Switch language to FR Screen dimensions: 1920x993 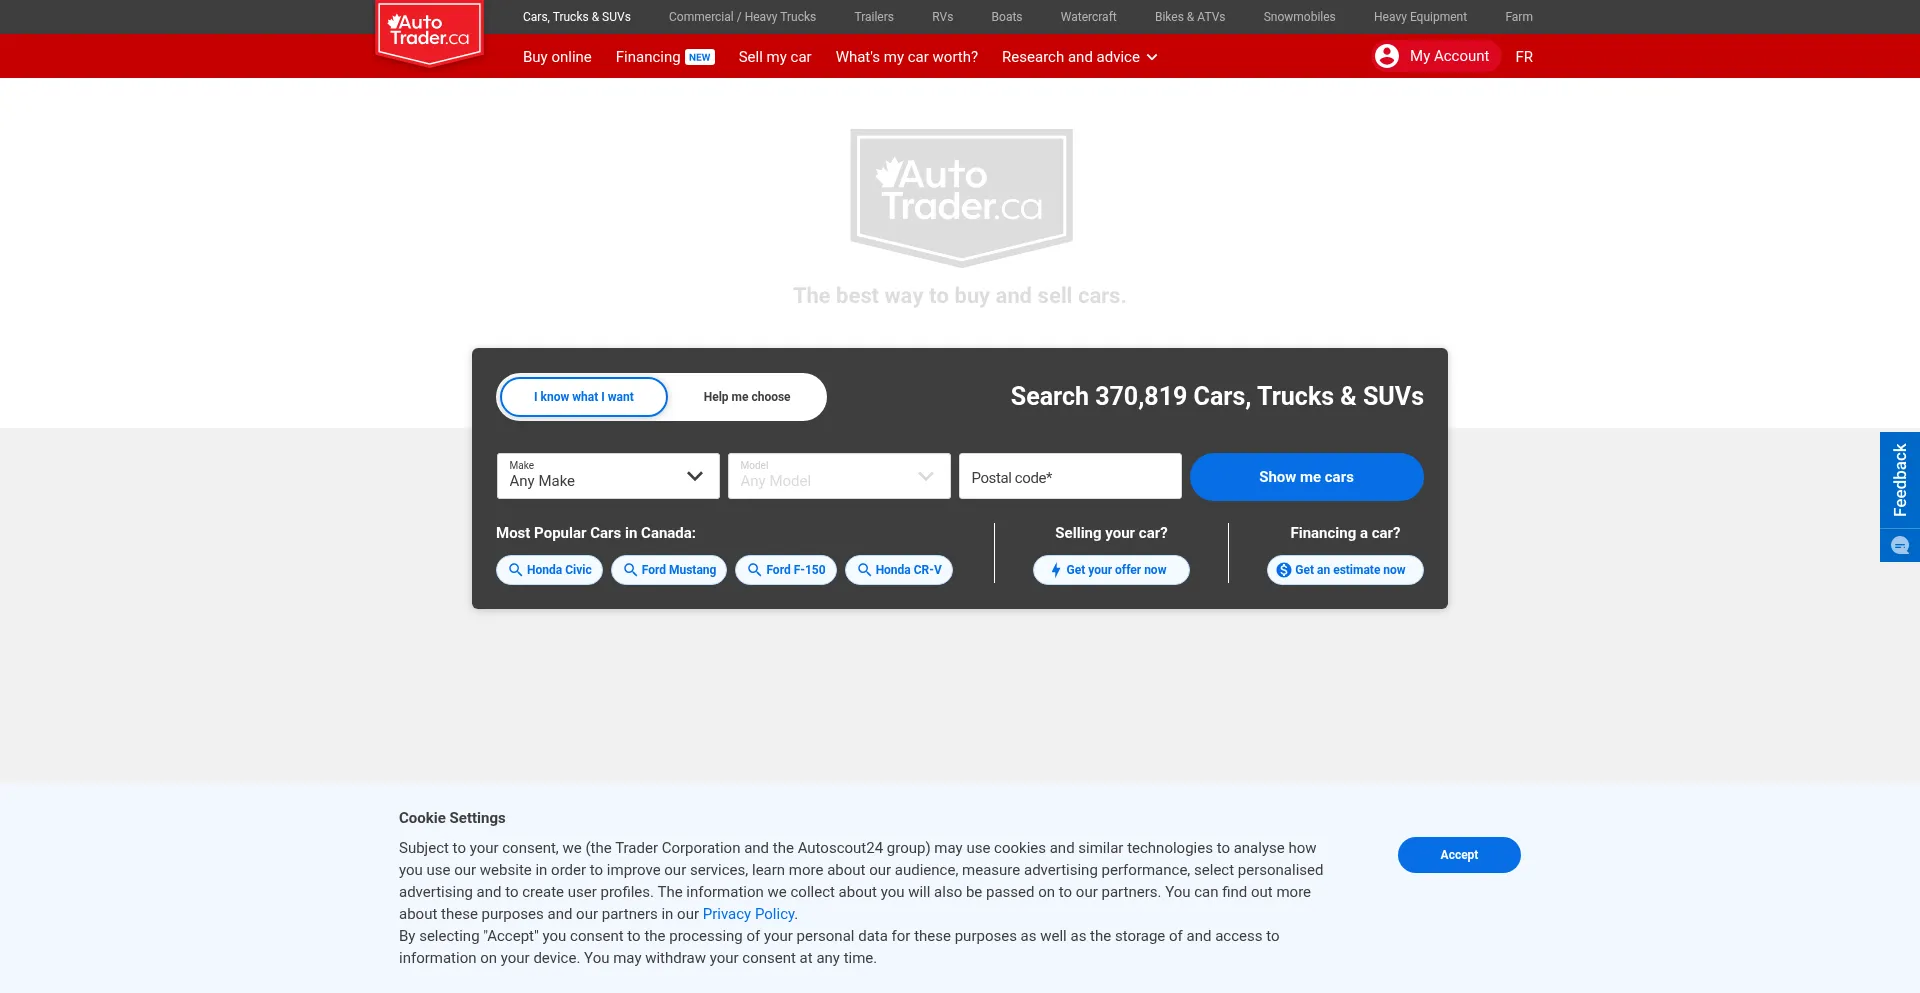(1523, 57)
